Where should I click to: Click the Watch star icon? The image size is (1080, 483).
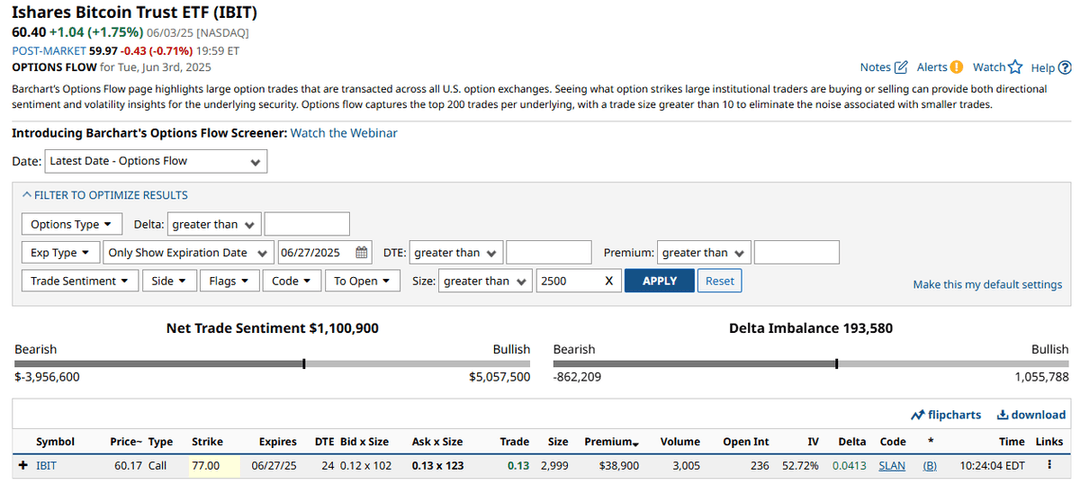coord(1015,68)
